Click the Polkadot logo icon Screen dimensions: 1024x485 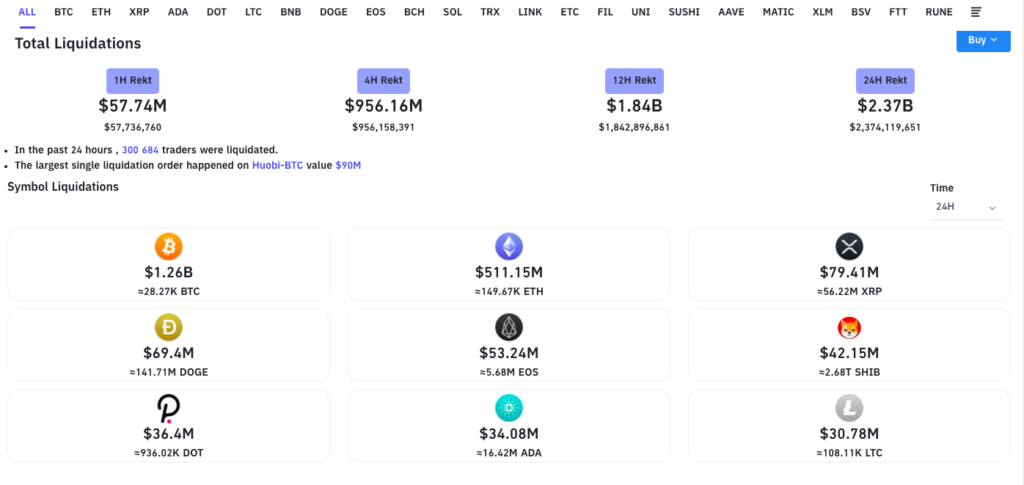pyautogui.click(x=169, y=408)
